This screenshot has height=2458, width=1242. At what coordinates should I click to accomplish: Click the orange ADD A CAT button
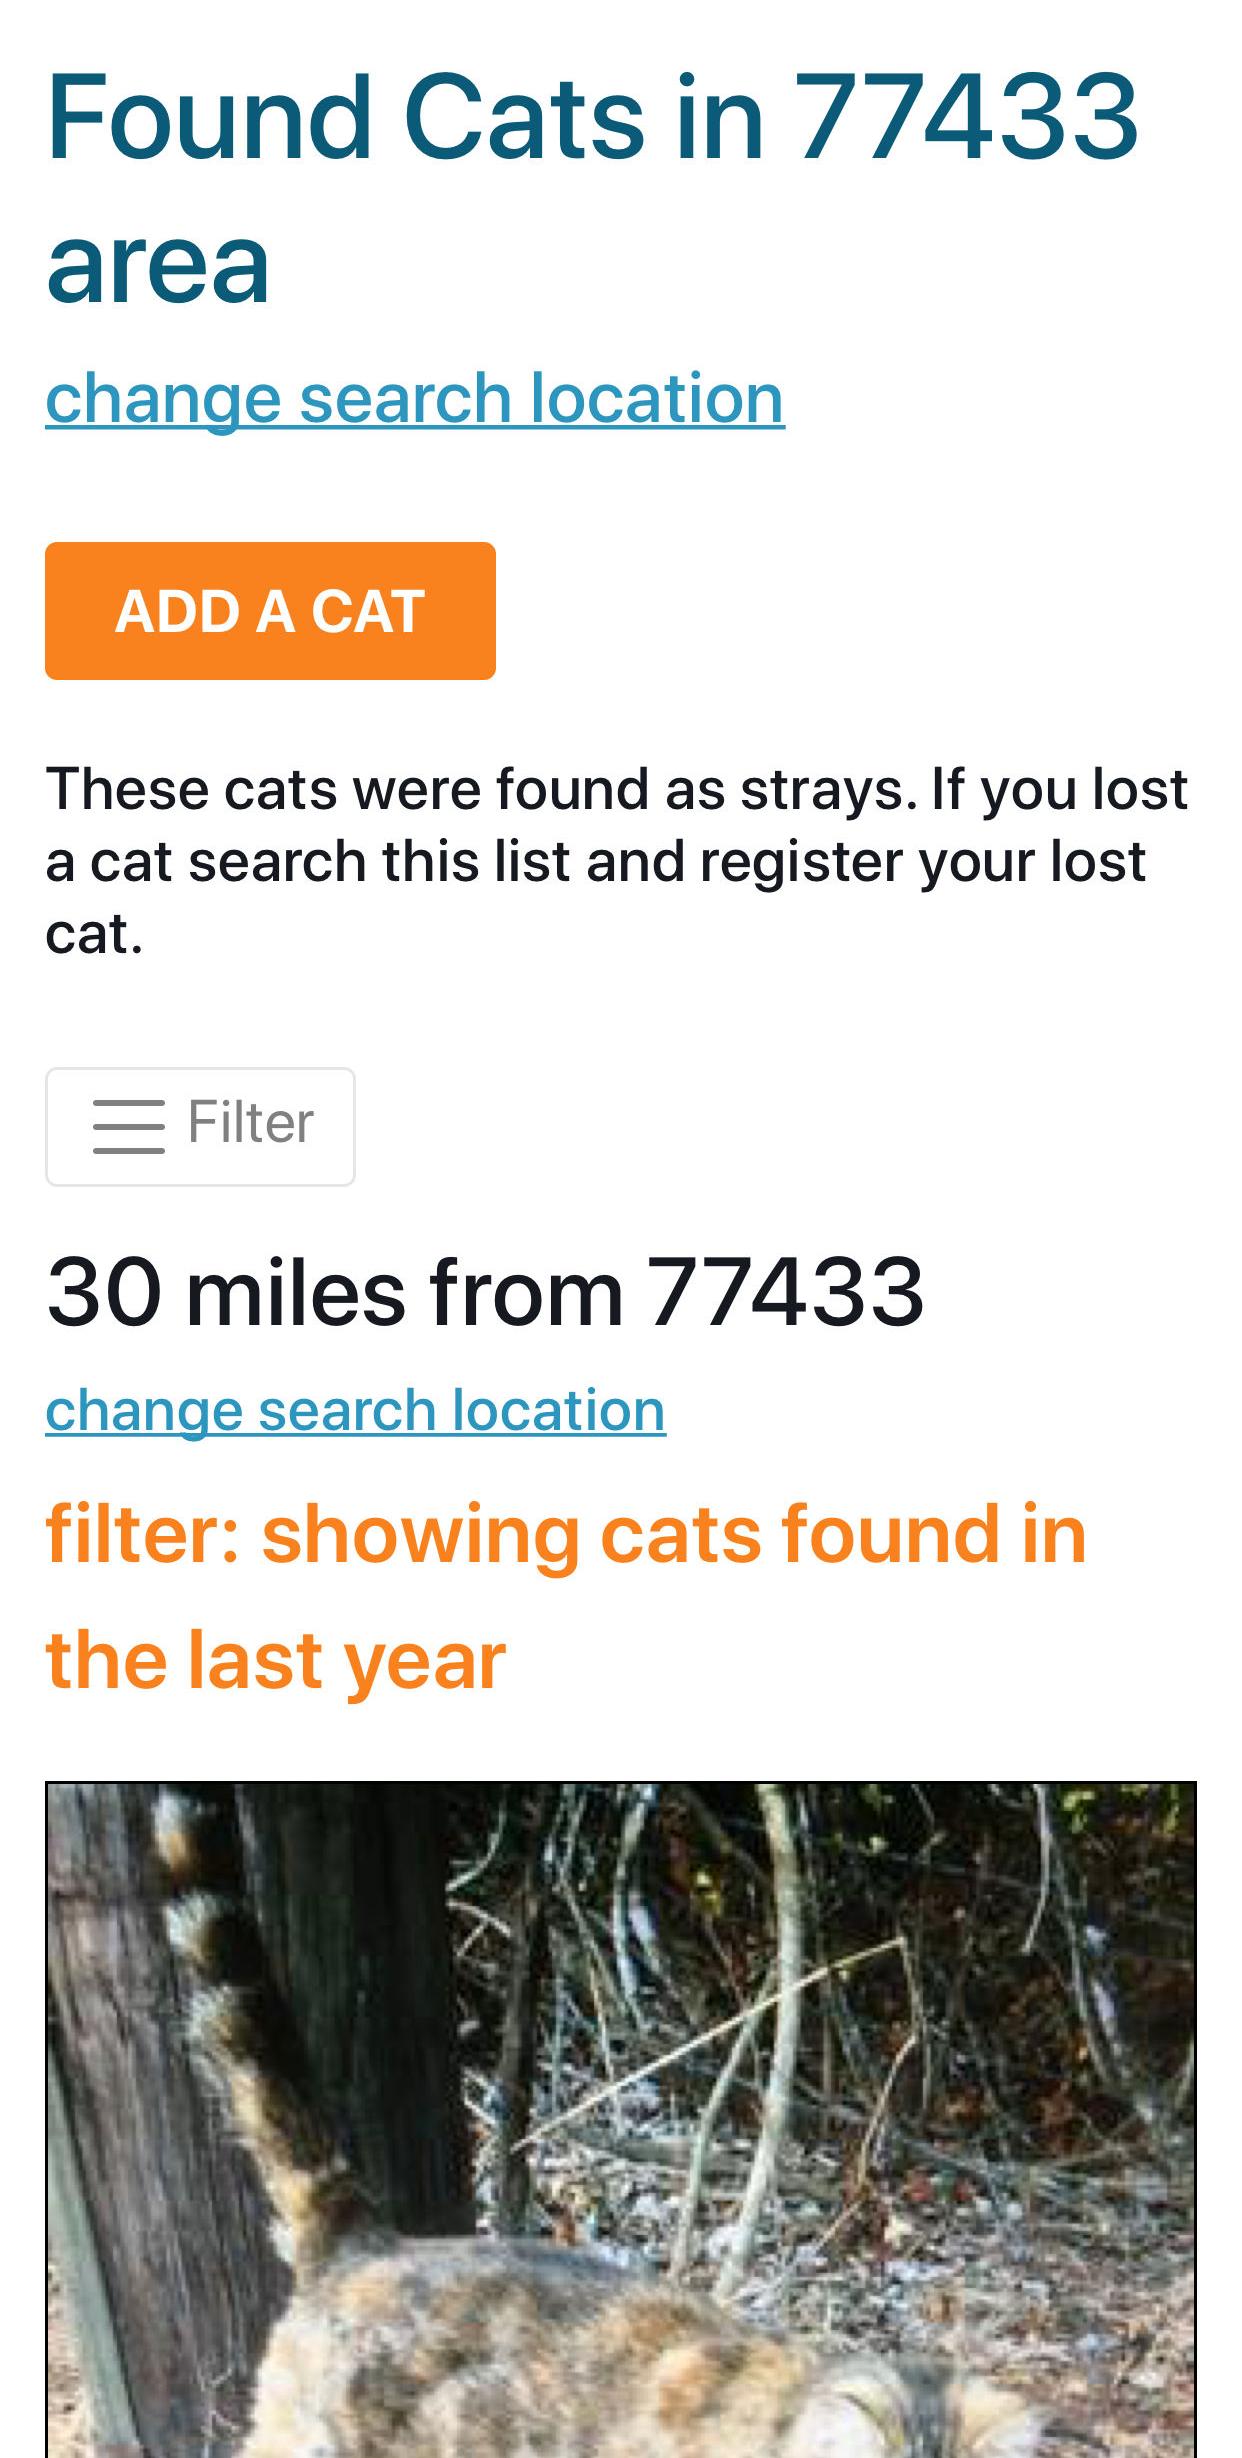coord(270,611)
